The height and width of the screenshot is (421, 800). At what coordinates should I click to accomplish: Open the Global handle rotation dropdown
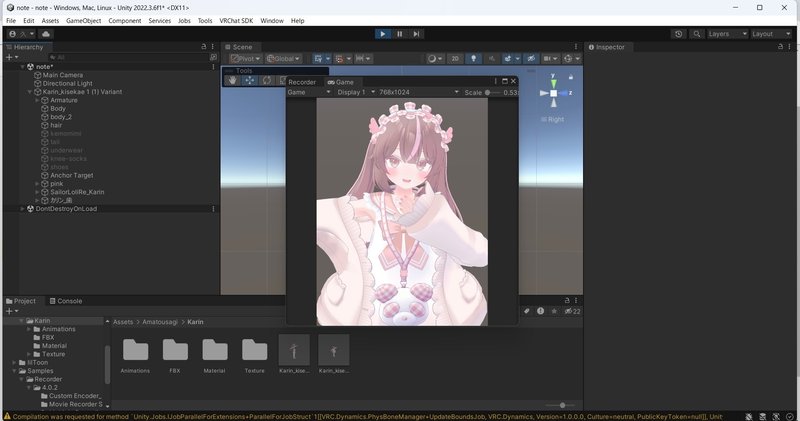[x=284, y=59]
